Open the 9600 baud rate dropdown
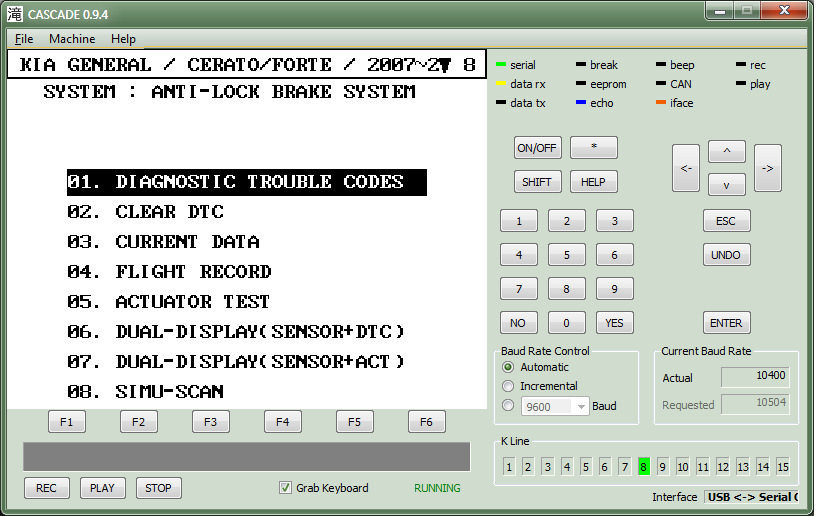This screenshot has height=516, width=819. (x=581, y=406)
